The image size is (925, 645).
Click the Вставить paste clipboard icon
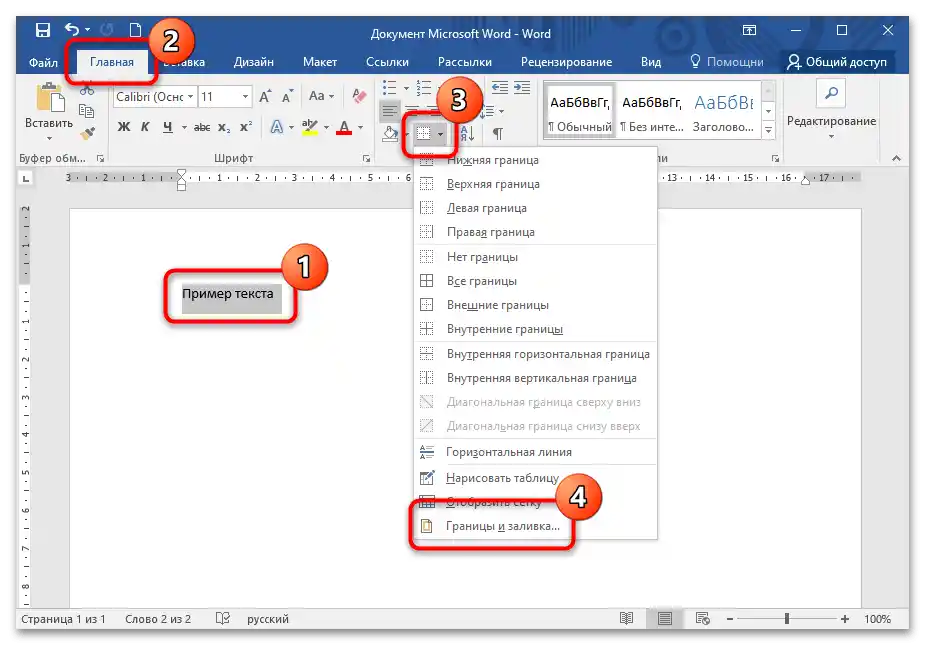[x=50, y=97]
